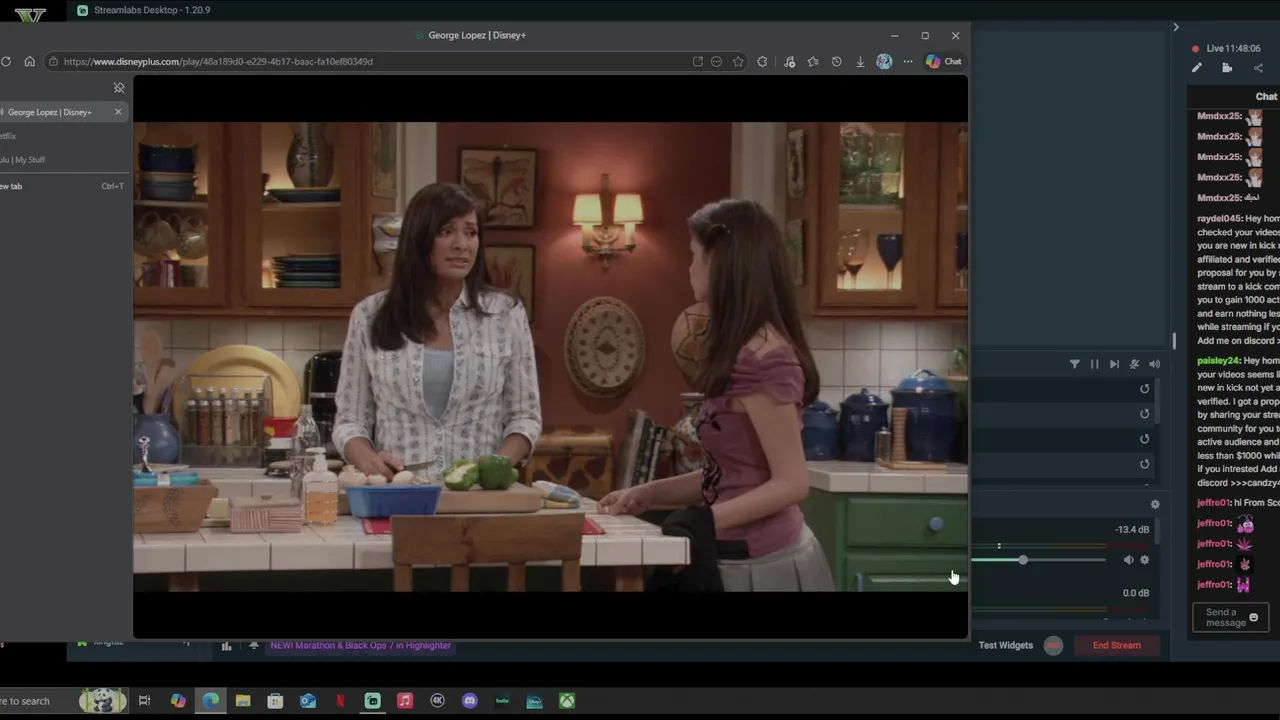Go to browser home page icon
The height and width of the screenshot is (720, 1280).
(x=29, y=61)
